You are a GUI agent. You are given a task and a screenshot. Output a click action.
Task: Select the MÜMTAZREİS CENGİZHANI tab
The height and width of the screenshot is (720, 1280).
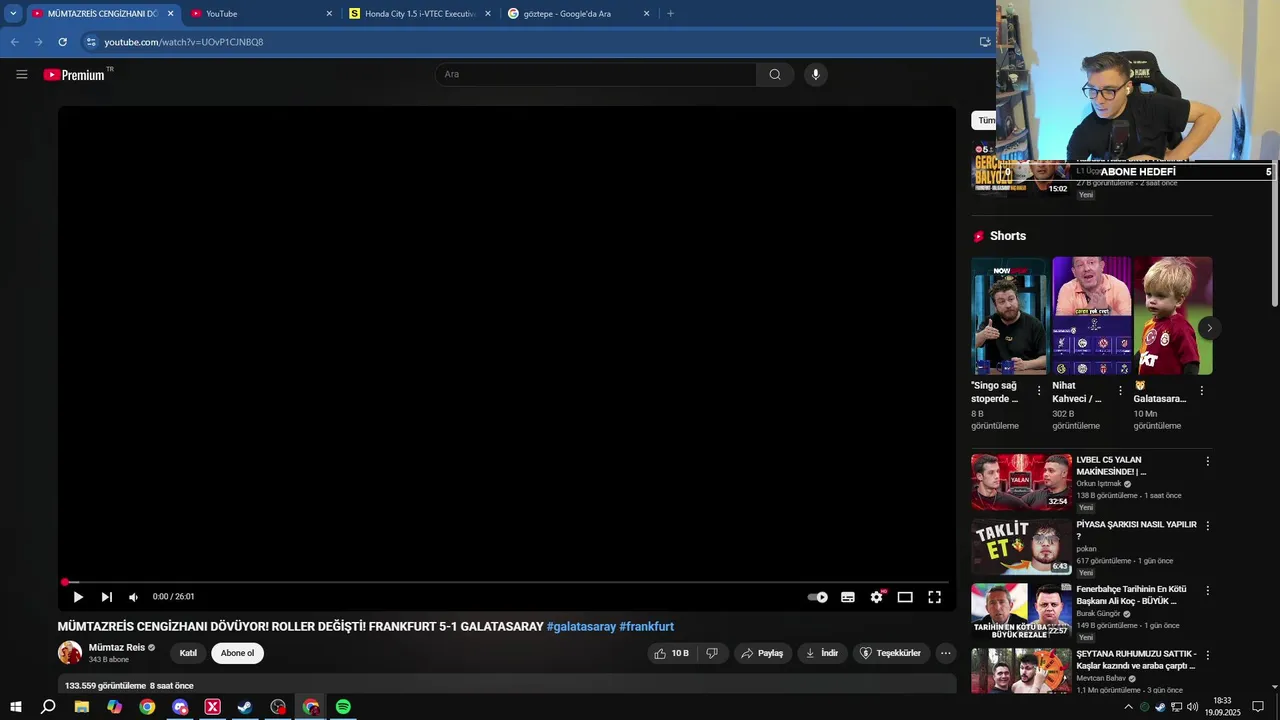pos(102,14)
